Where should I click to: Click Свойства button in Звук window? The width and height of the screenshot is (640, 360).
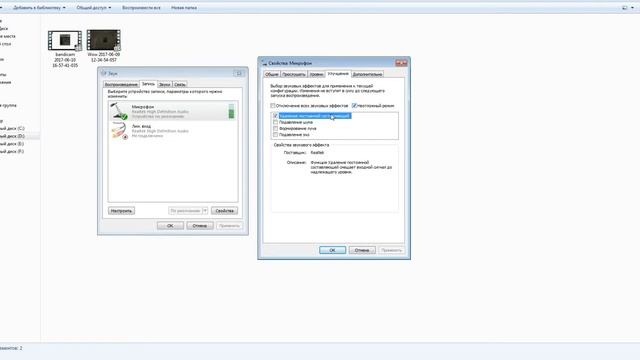(224, 211)
